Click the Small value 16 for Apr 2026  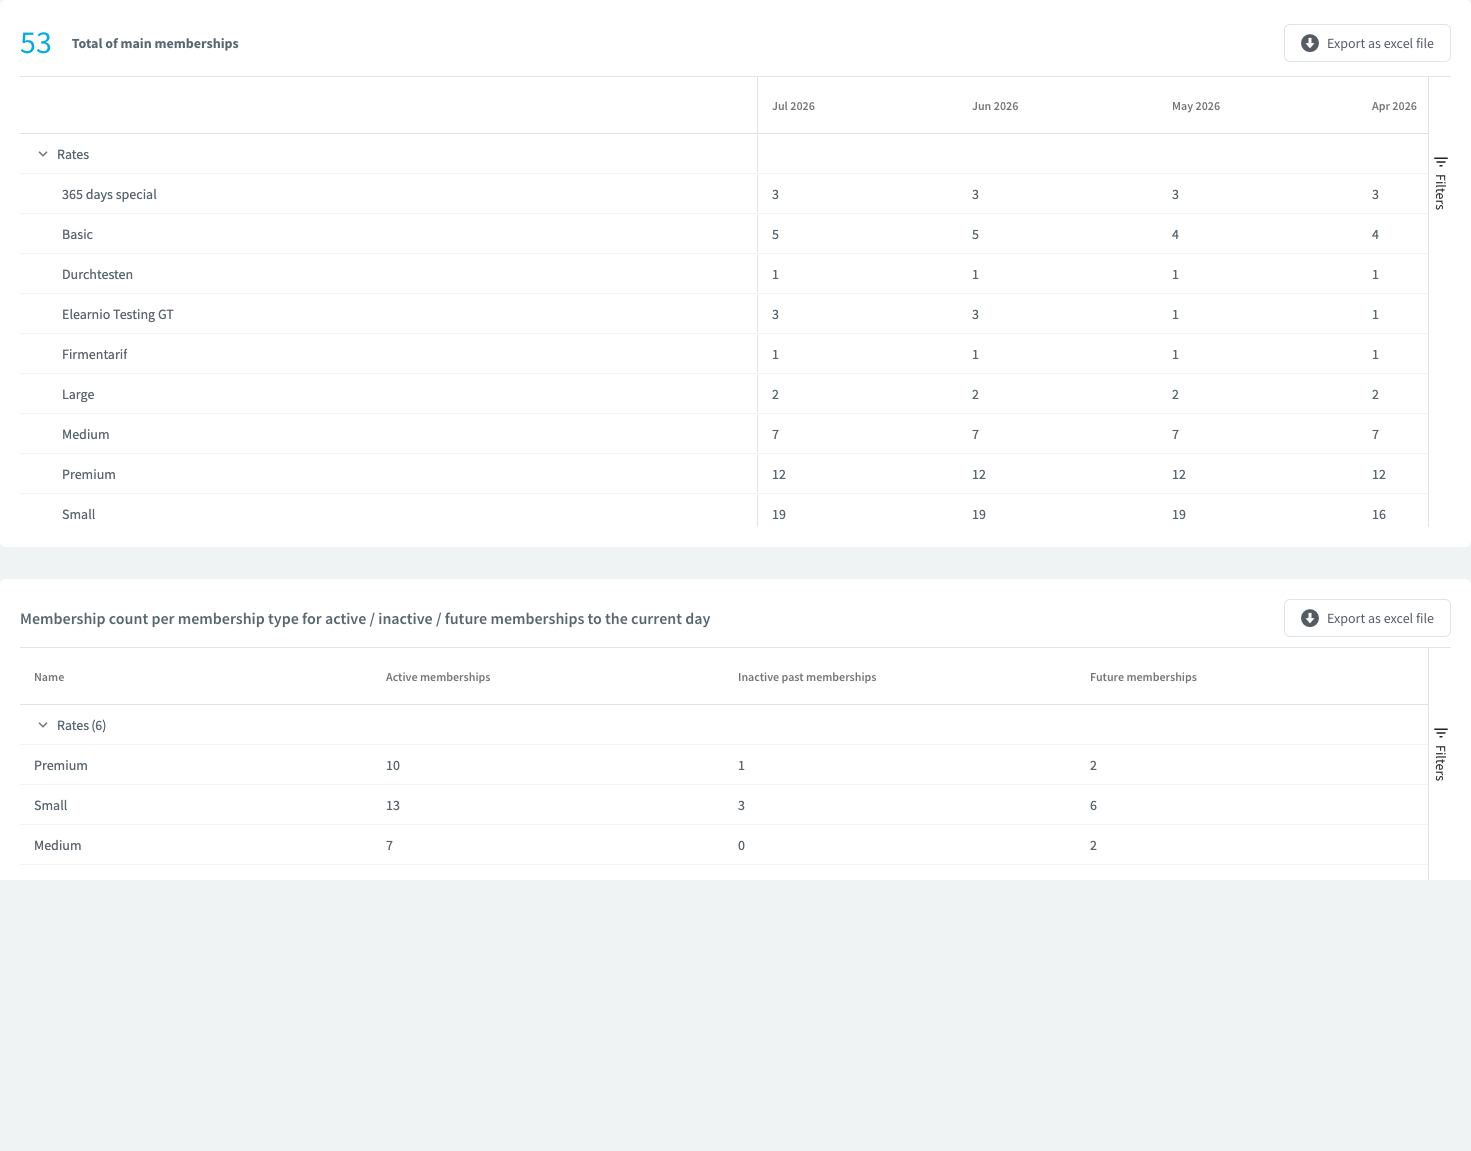[x=1379, y=514]
